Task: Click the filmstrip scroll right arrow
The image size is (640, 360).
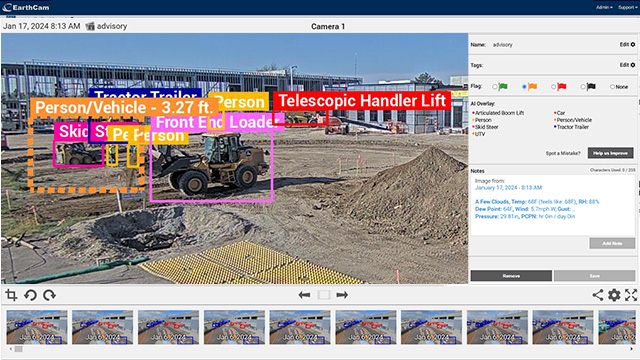Action: (x=631, y=349)
